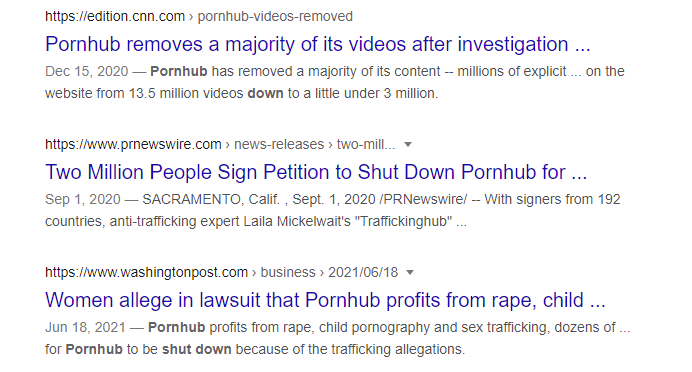Click the "Sep 1, 2020" snippet date
Image resolution: width=692 pixels, height=372 pixels.
(83, 199)
